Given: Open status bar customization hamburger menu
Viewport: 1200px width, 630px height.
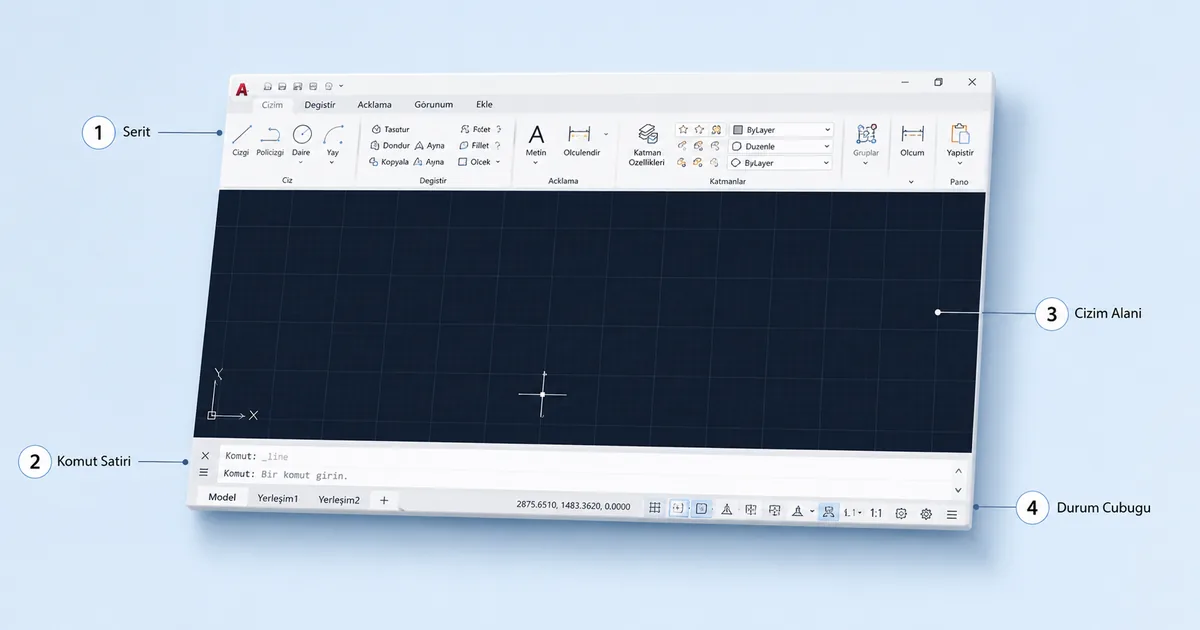Looking at the screenshot, I should click(x=952, y=514).
